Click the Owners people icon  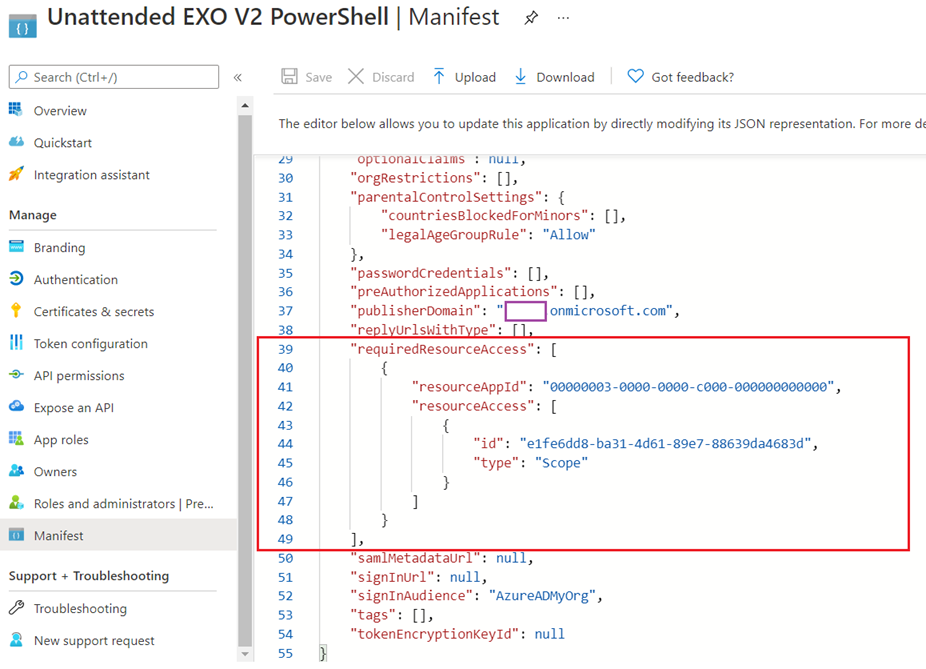coord(16,470)
